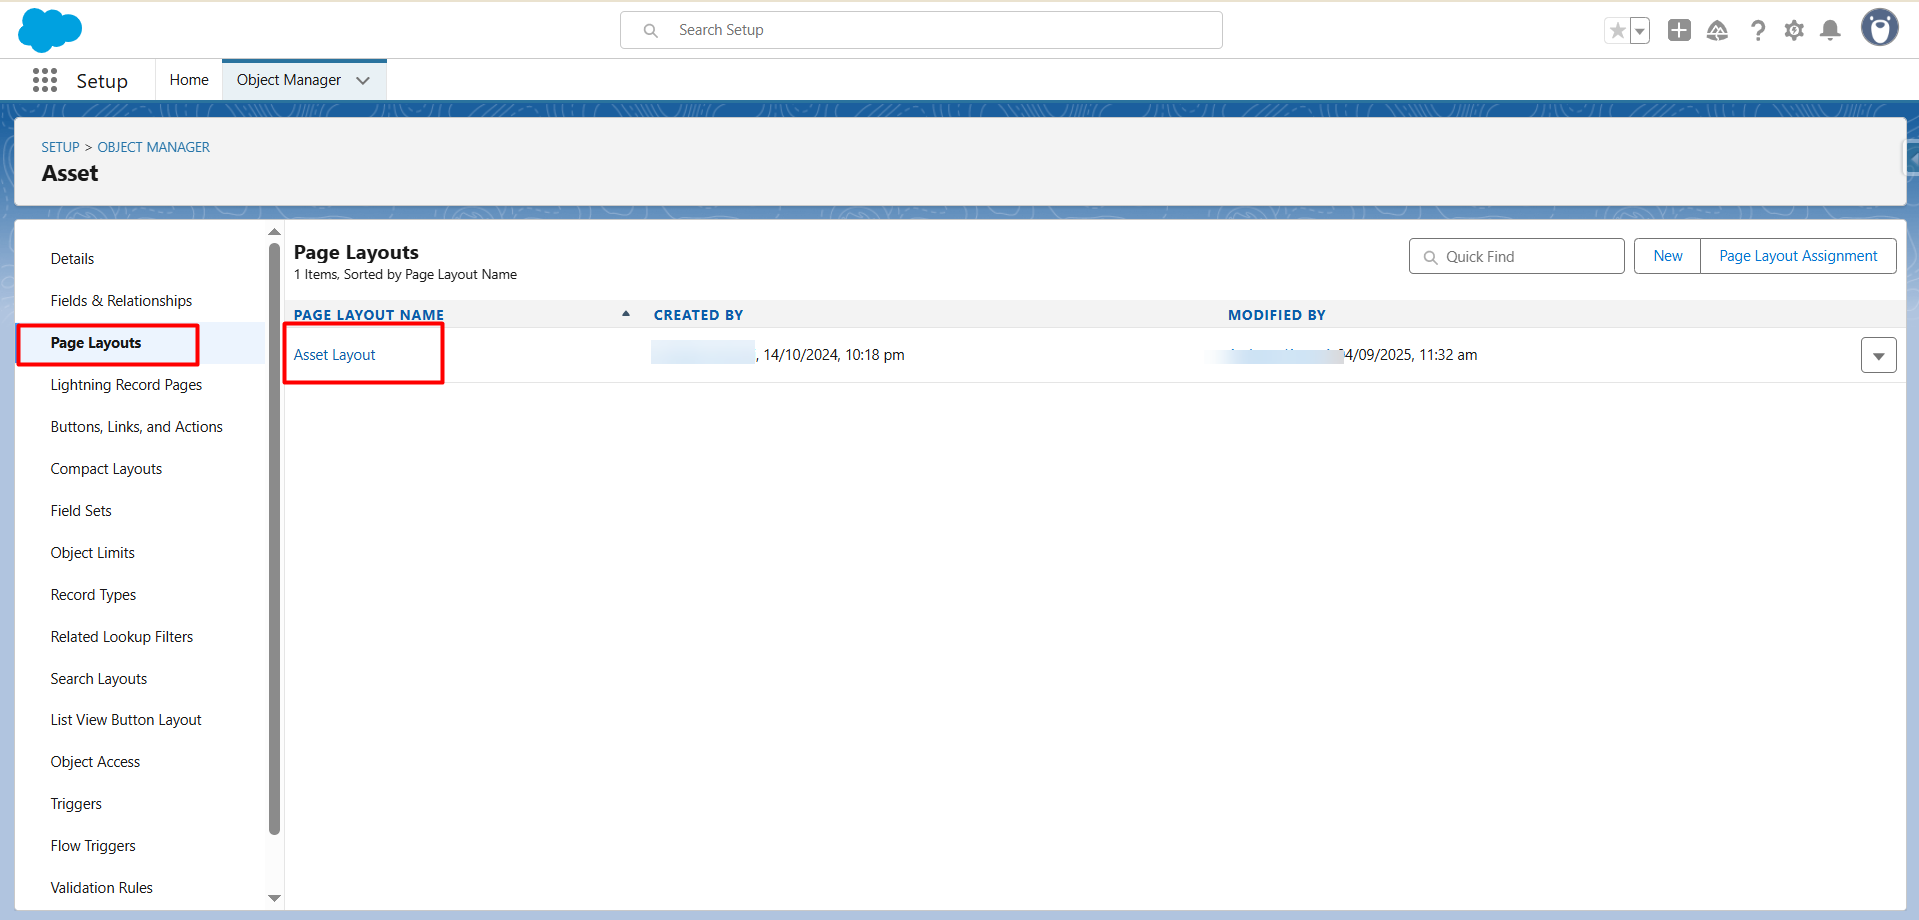Open Related Lookup Filters in the sidebar
This screenshot has height=920, width=1919.
point(122,637)
